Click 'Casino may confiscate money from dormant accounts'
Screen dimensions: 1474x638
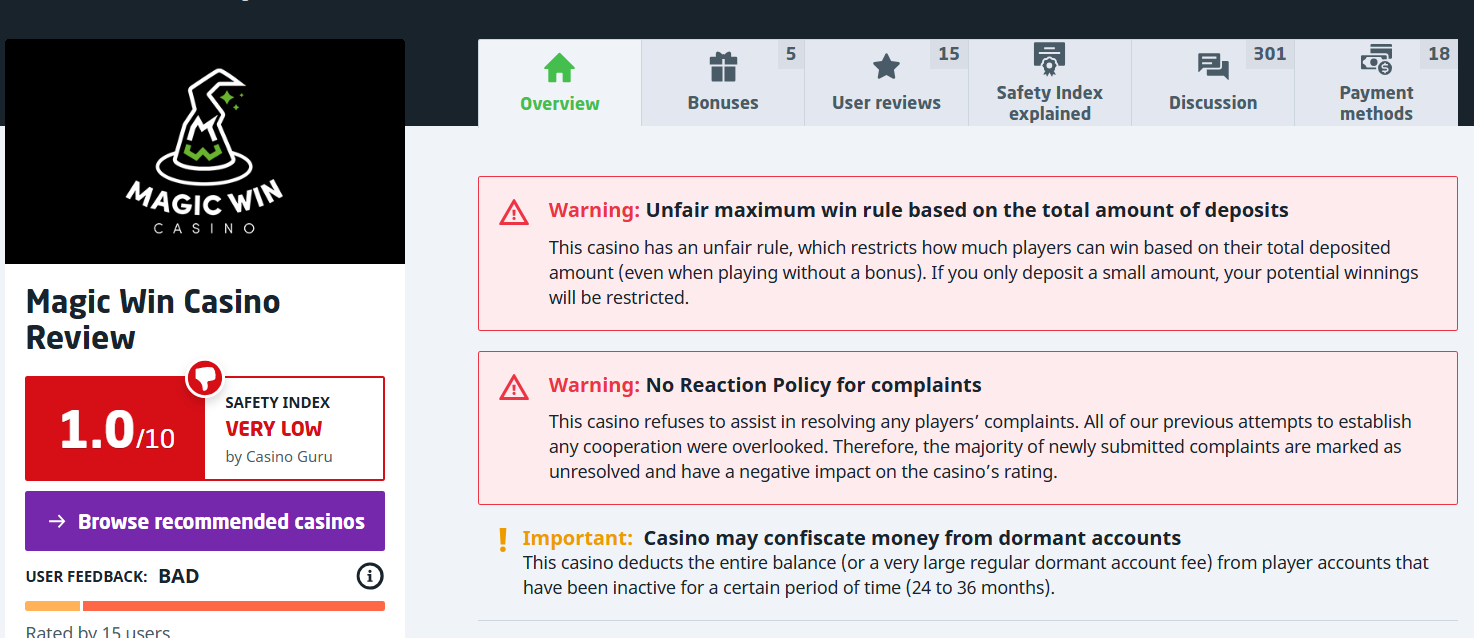tap(912, 538)
